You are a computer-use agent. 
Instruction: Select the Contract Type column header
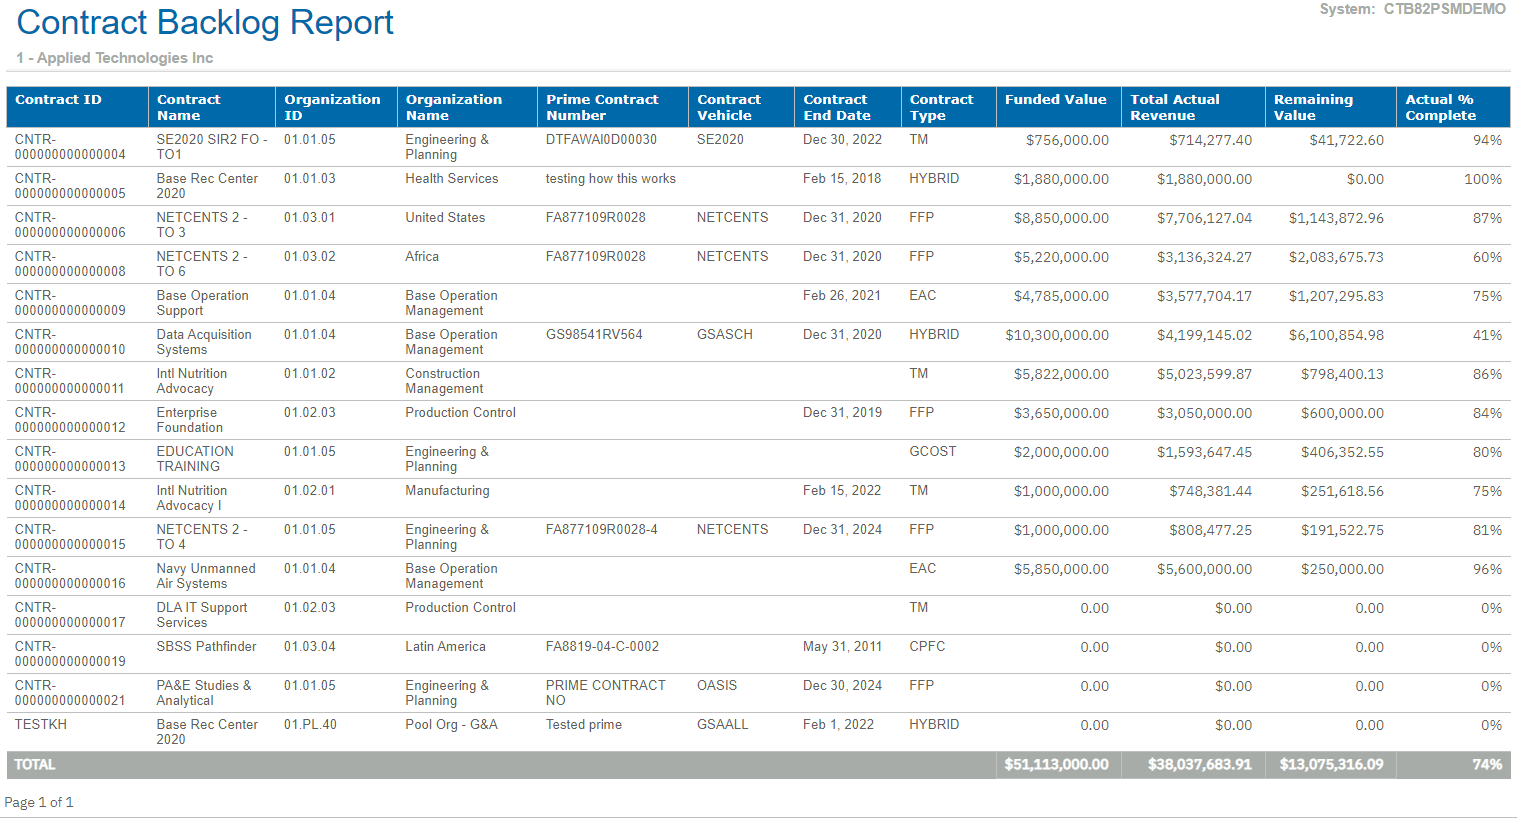coord(941,107)
